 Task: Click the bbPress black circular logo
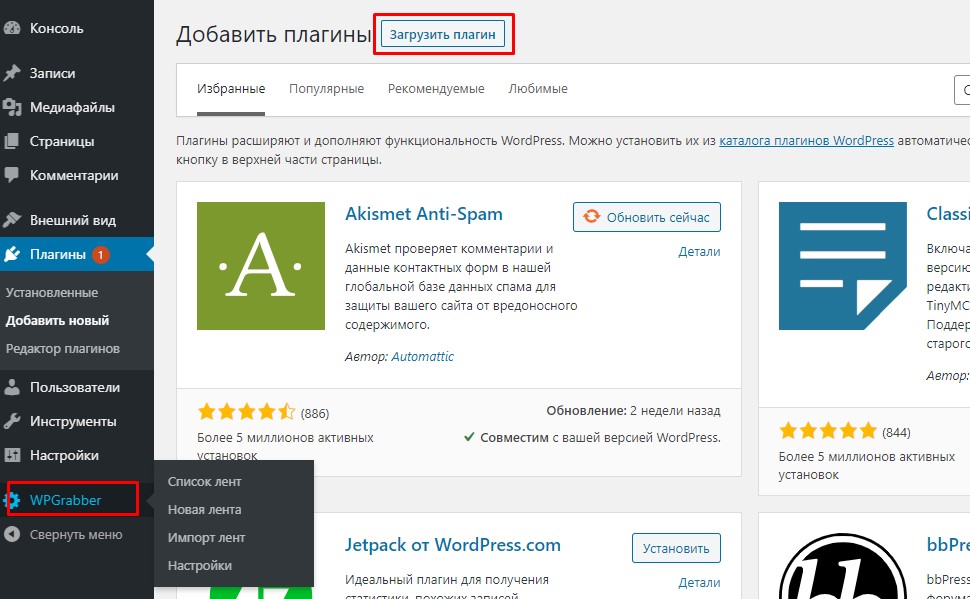(843, 566)
